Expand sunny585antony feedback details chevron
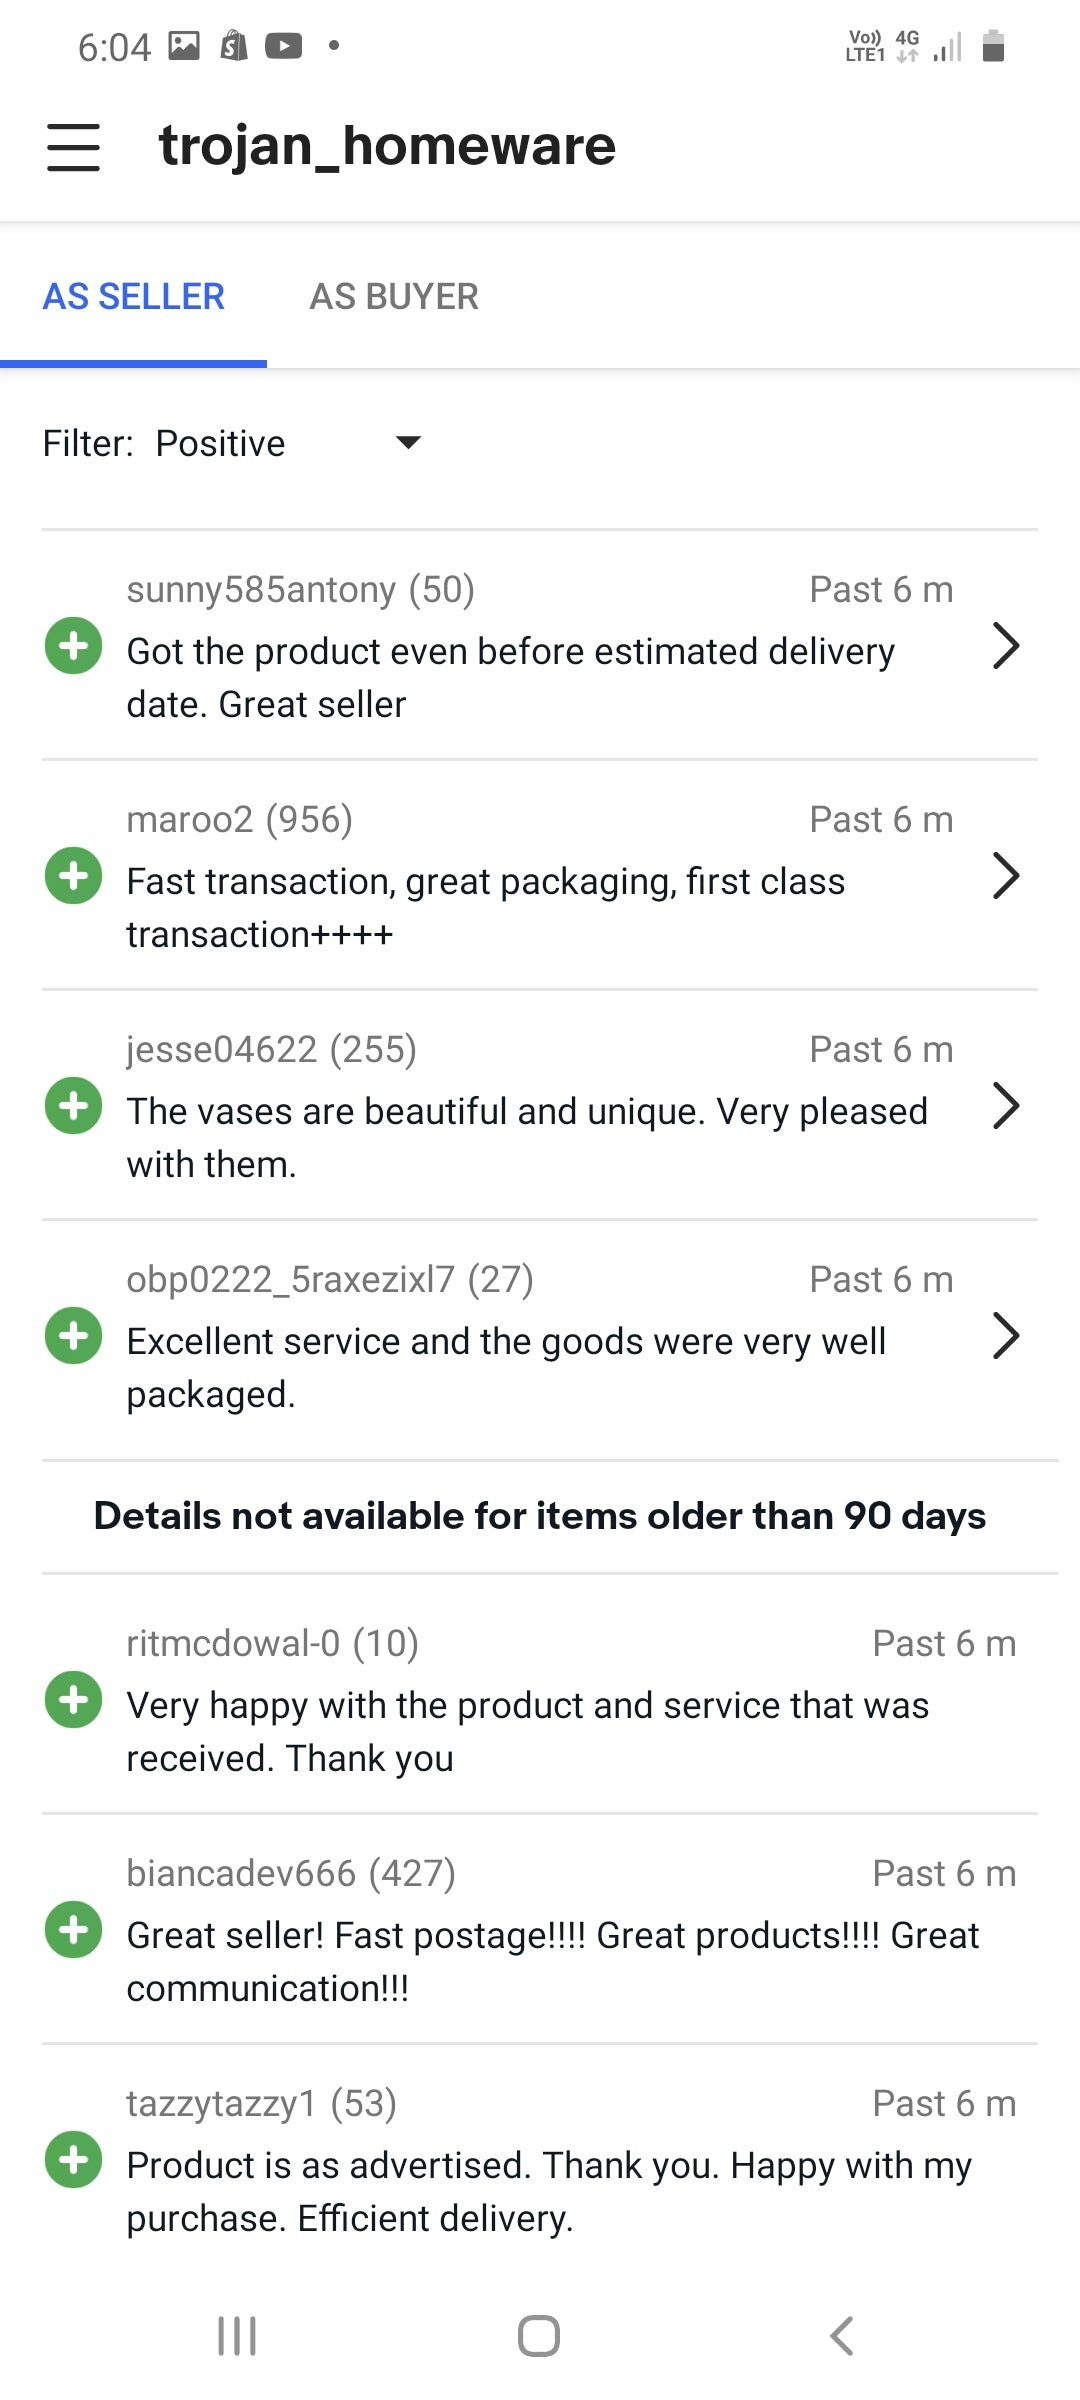Viewport: 1080px width, 2400px height. click(1005, 646)
